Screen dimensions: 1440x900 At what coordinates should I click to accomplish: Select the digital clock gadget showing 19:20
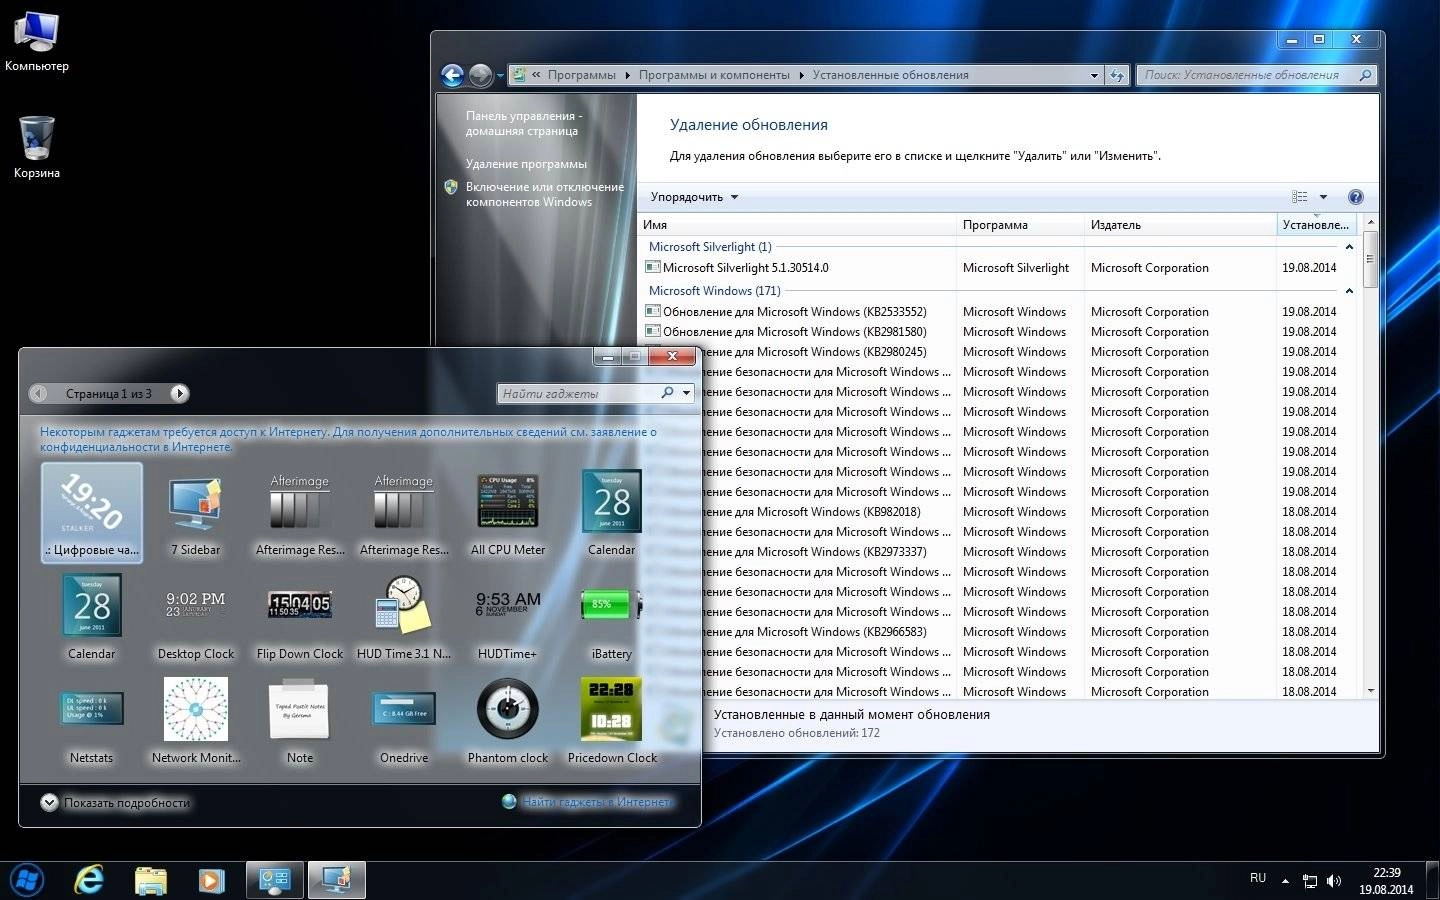point(91,513)
